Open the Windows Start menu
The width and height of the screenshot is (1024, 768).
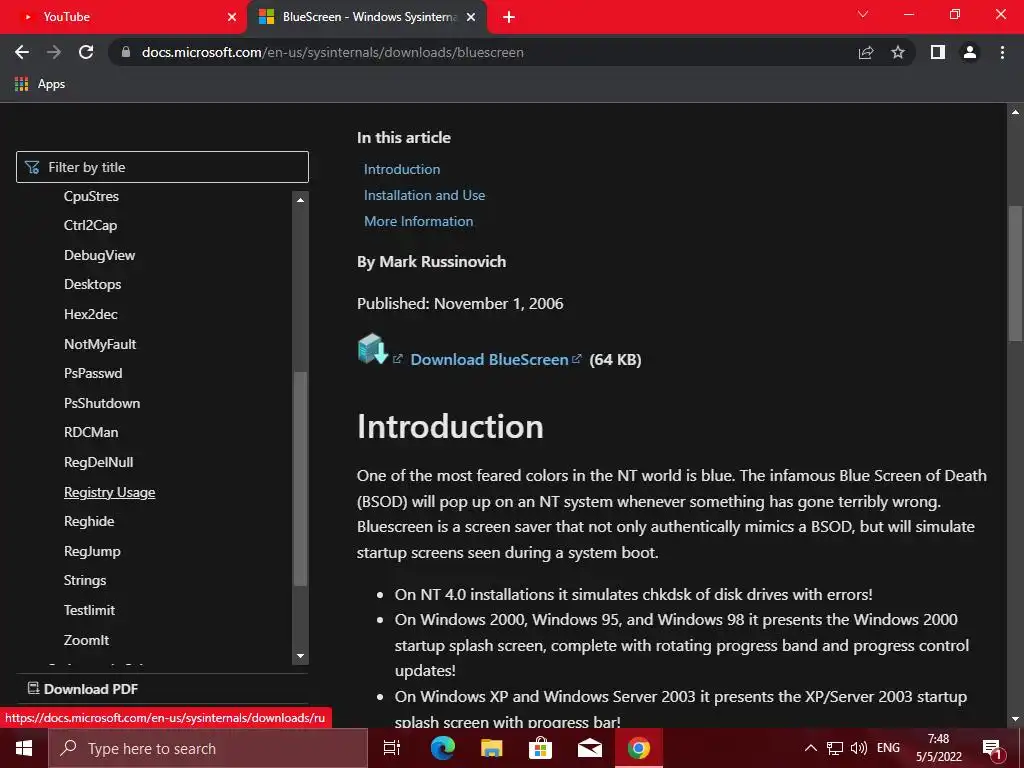(x=24, y=748)
